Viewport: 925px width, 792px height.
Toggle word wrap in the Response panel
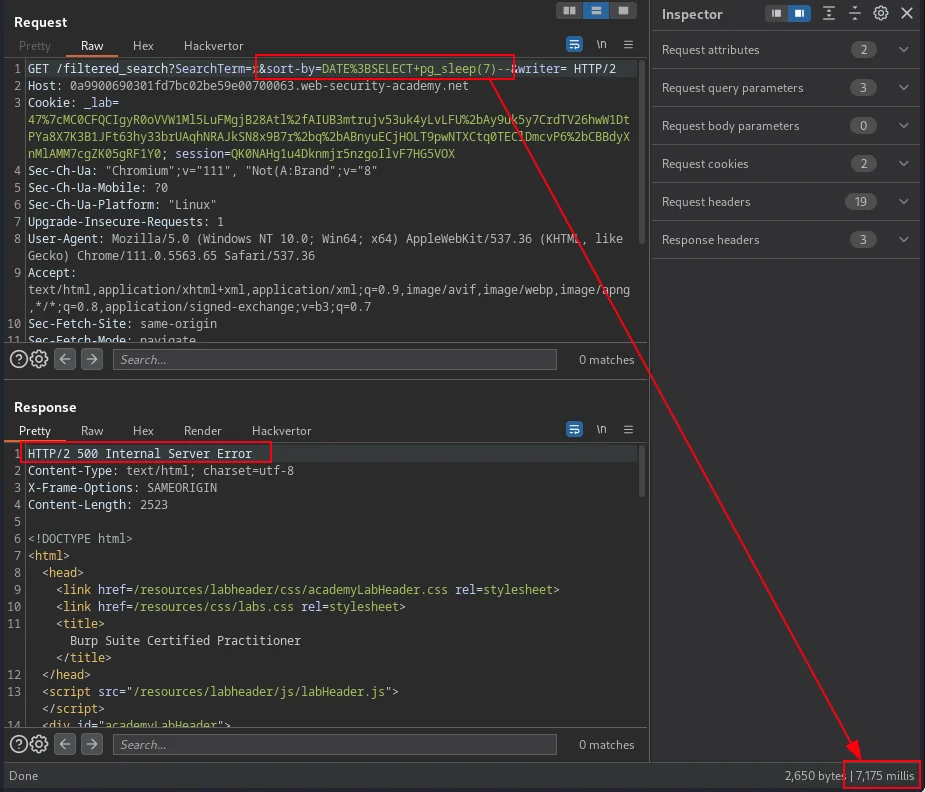574,430
